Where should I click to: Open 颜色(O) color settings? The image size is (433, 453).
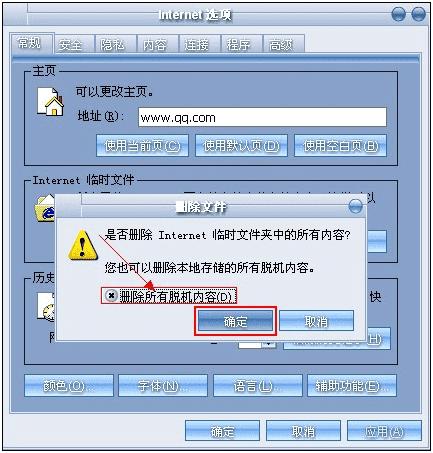click(x=69, y=386)
